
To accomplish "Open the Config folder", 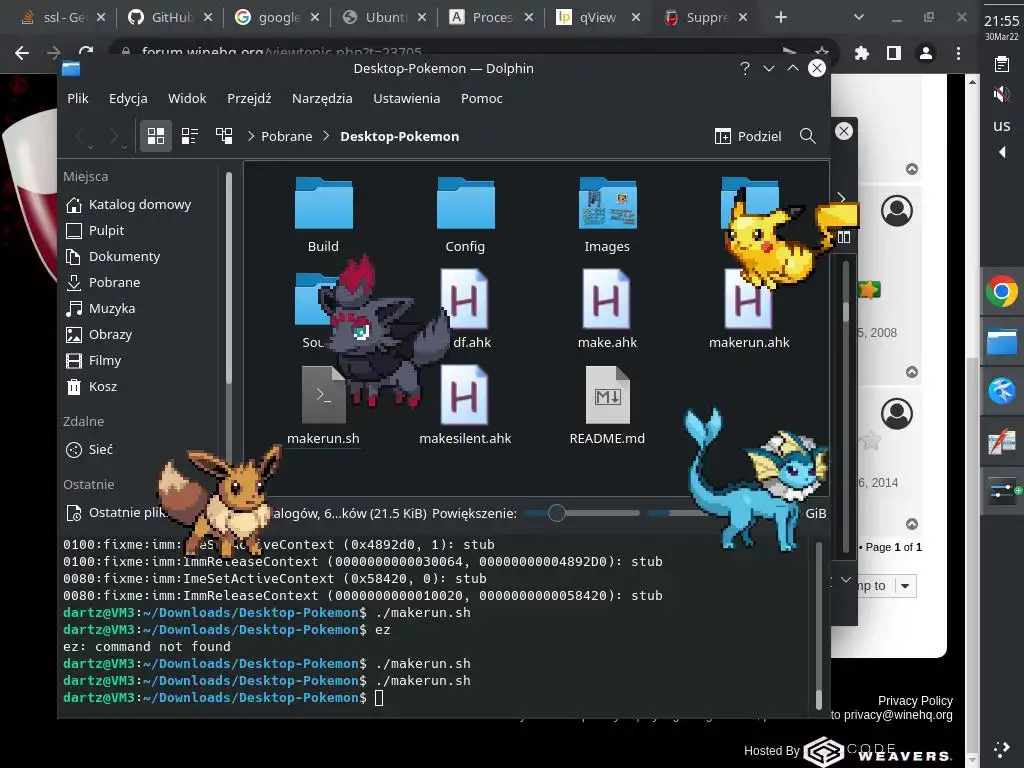I will click(465, 216).
